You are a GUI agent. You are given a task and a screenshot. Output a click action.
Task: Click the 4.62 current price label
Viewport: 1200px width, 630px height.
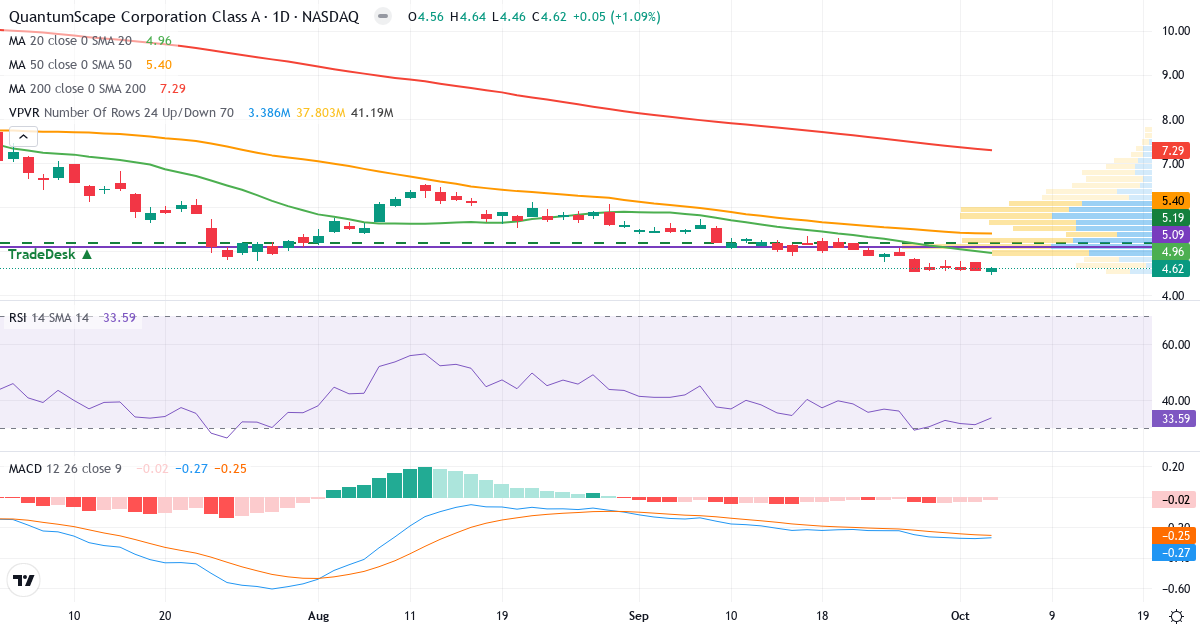[x=1170, y=268]
